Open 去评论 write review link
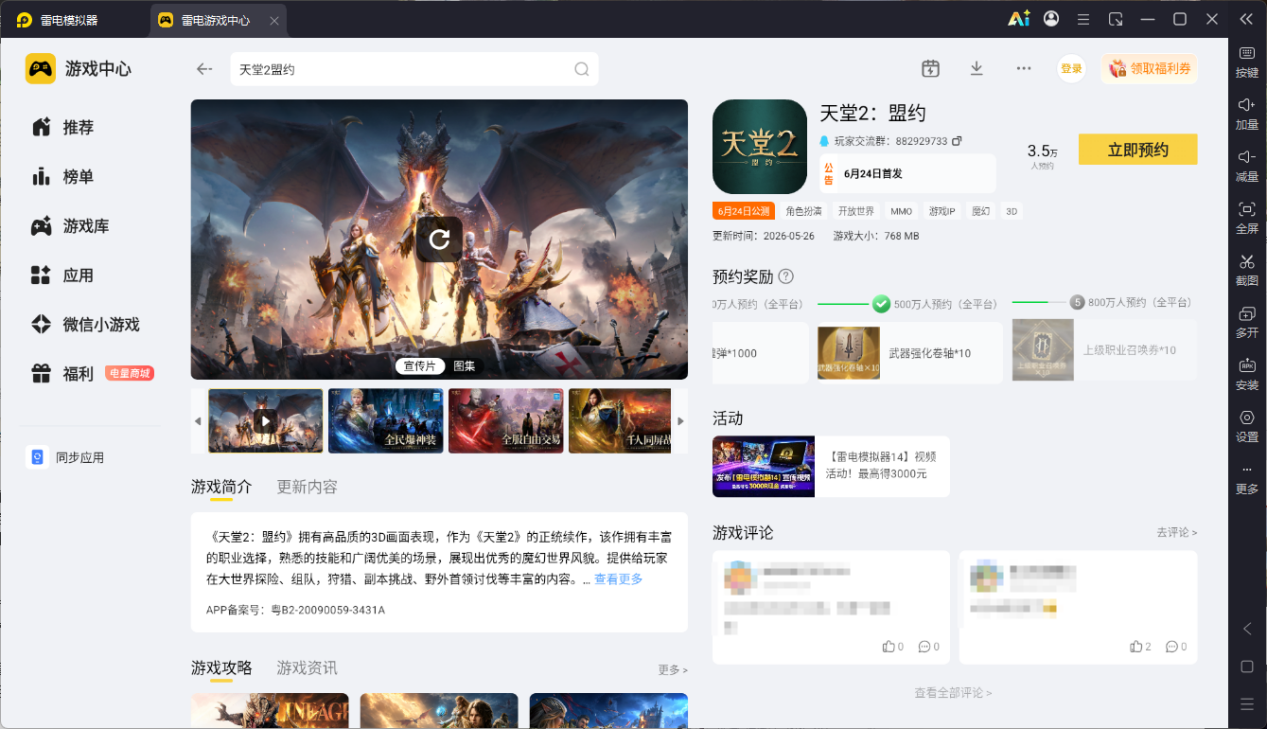Screen dimensions: 1267x729 (1176, 533)
